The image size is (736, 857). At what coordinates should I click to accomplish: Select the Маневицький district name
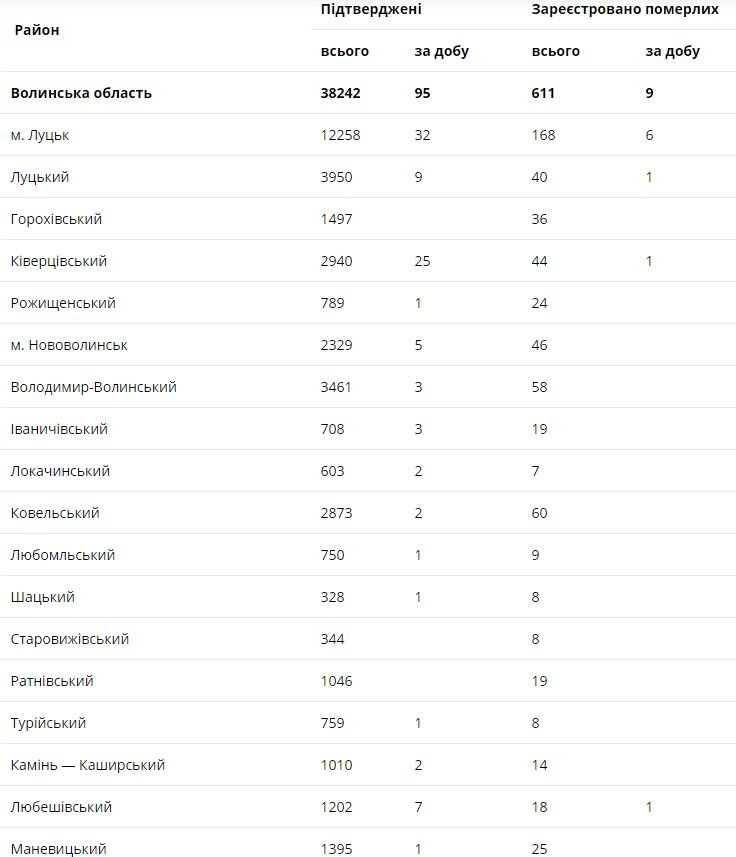tap(58, 848)
